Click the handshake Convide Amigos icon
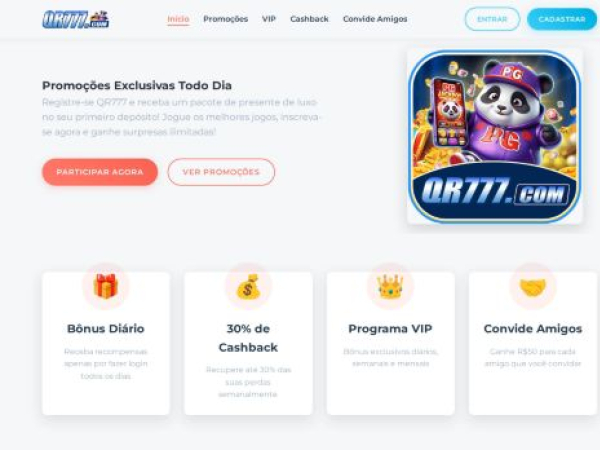The image size is (600, 450). (x=533, y=287)
